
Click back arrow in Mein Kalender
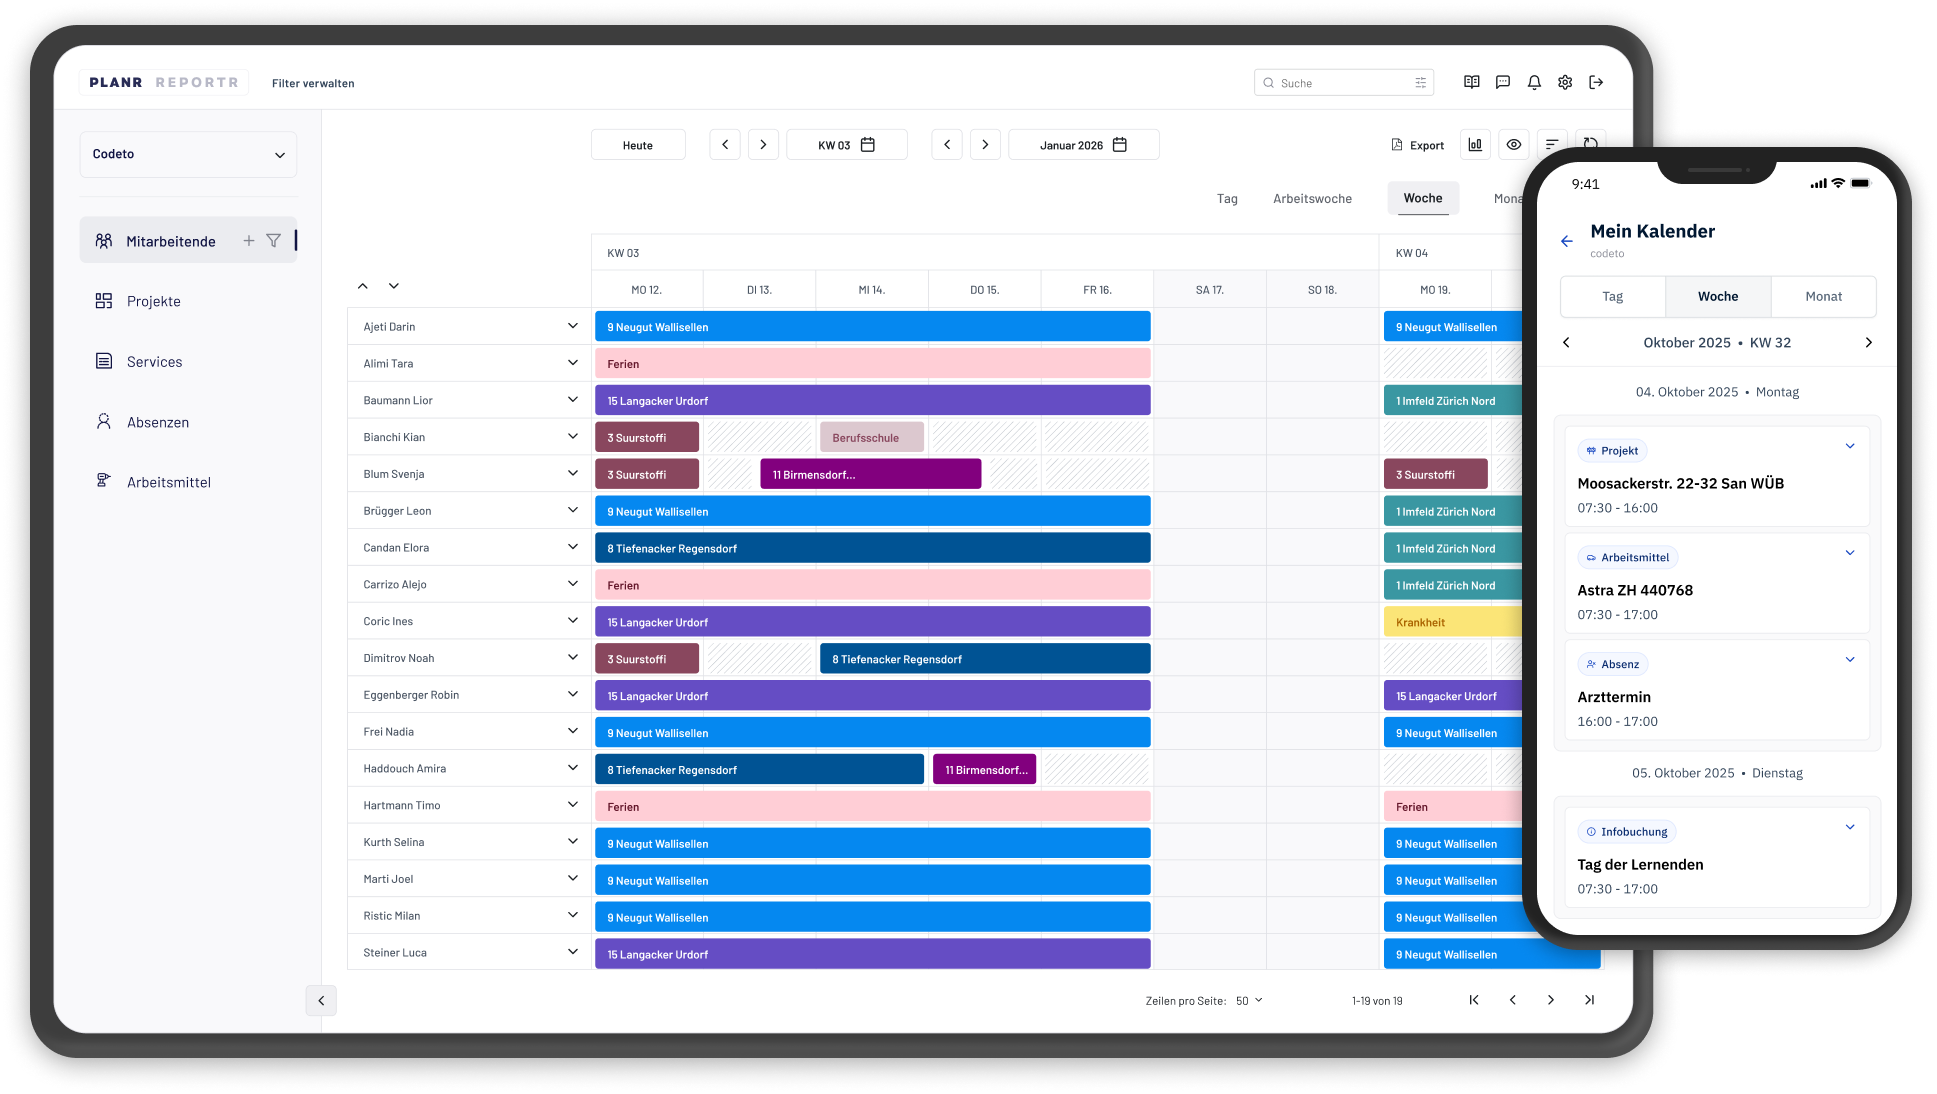(1567, 241)
